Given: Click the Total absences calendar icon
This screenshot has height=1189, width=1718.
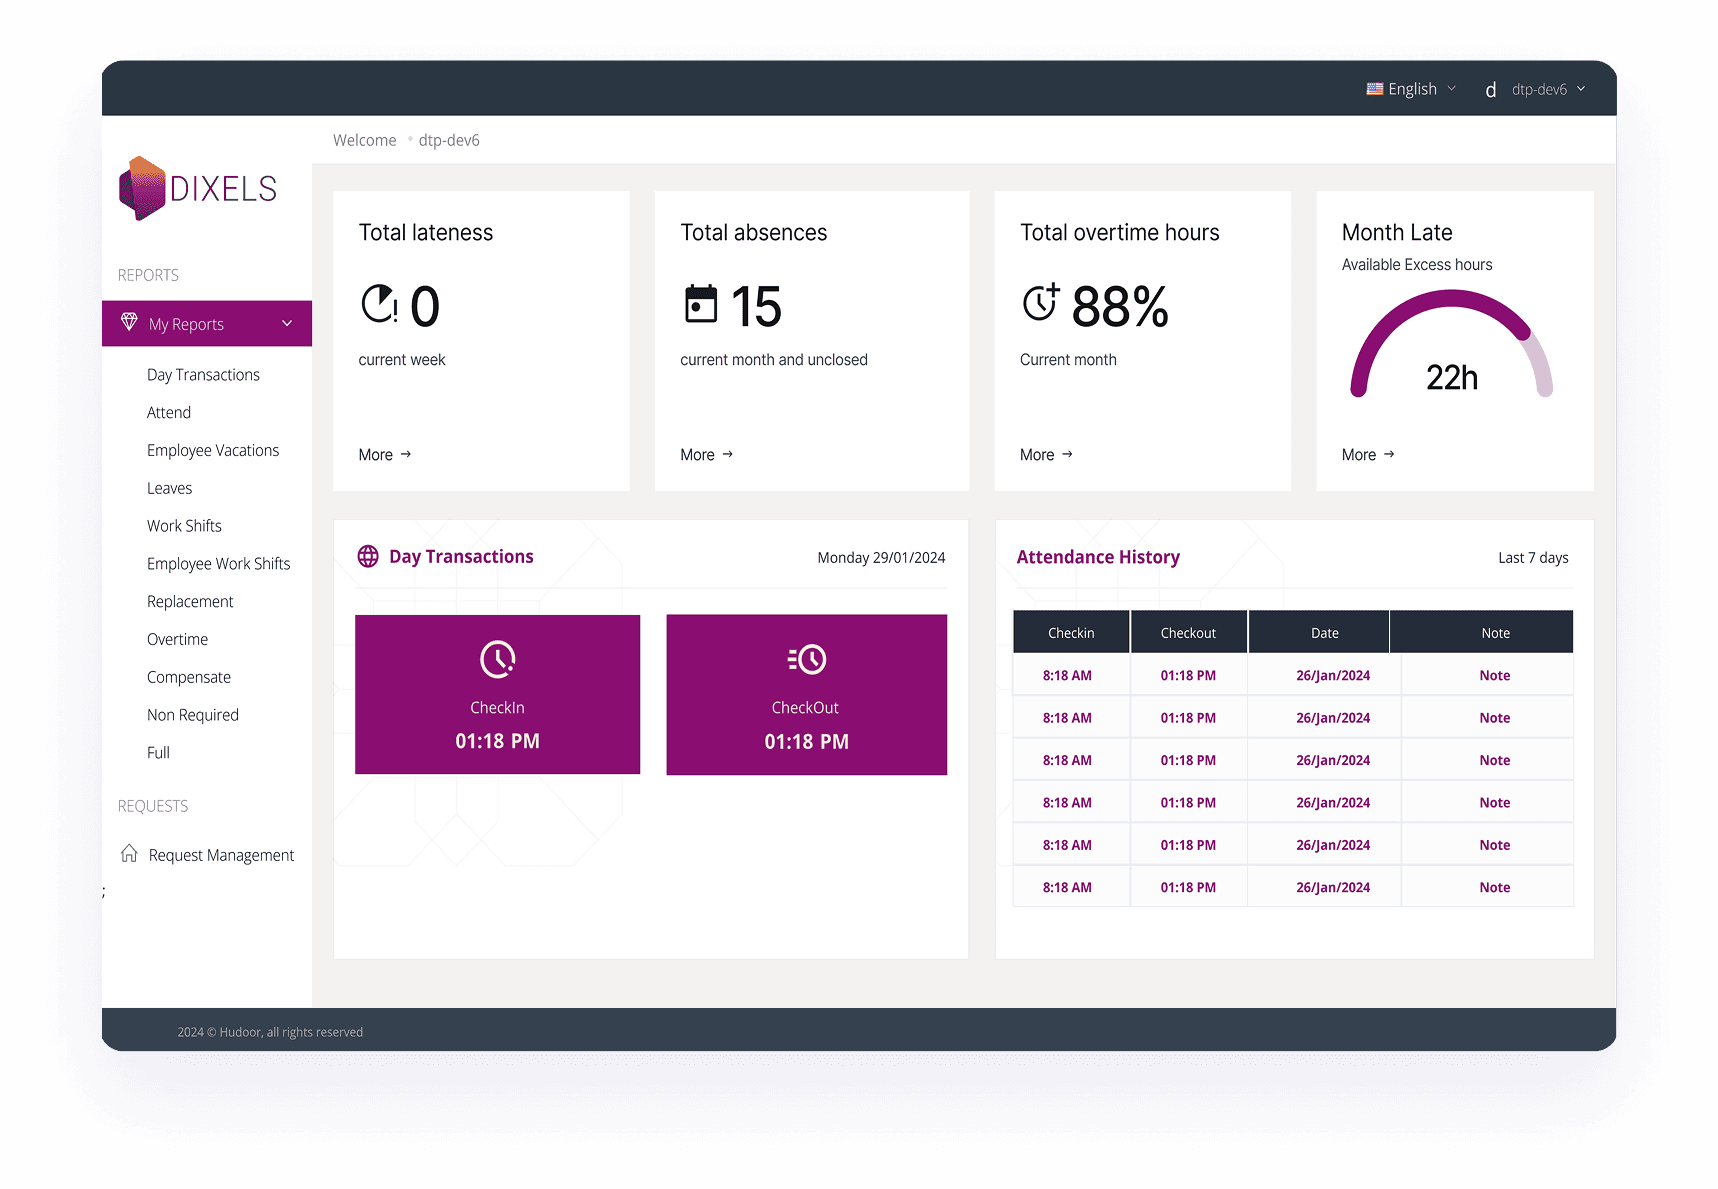Looking at the screenshot, I should click(700, 304).
